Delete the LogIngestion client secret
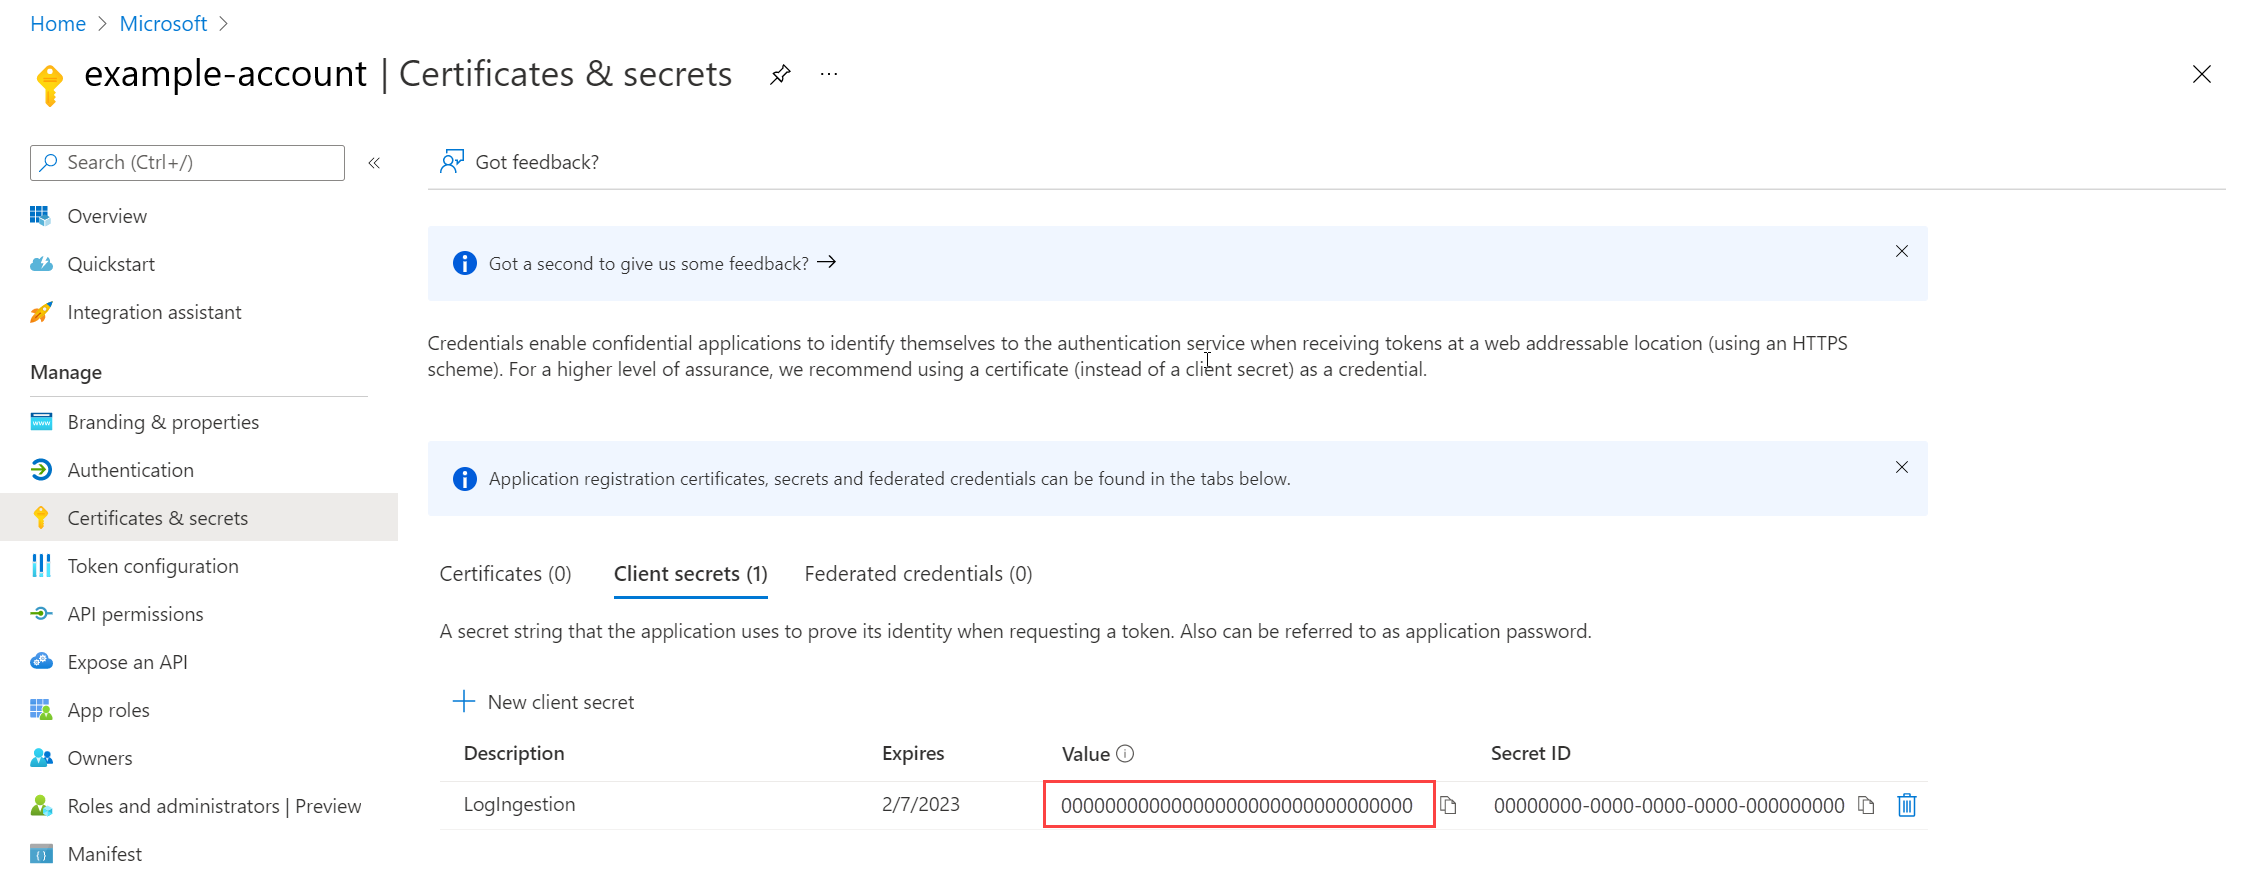The width and height of the screenshot is (2255, 877). [x=1906, y=806]
